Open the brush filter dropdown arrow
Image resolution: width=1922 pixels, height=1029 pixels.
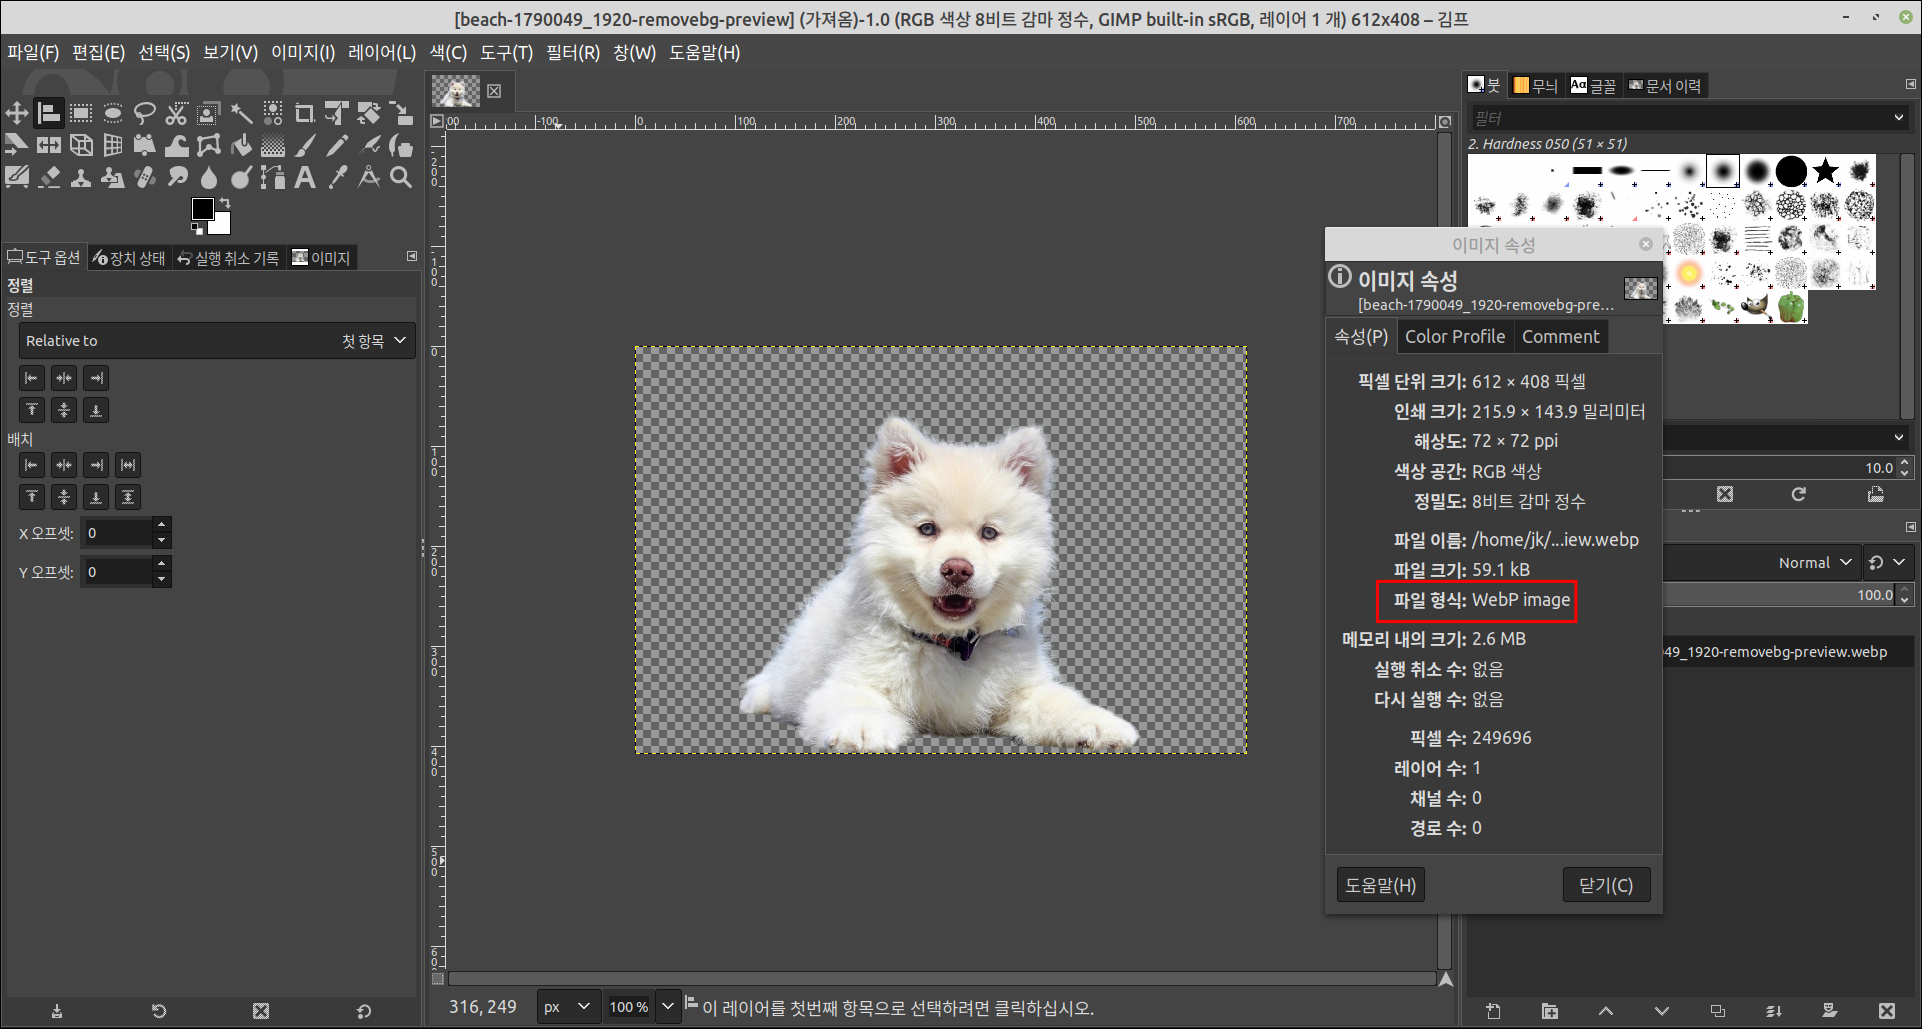click(x=1898, y=118)
